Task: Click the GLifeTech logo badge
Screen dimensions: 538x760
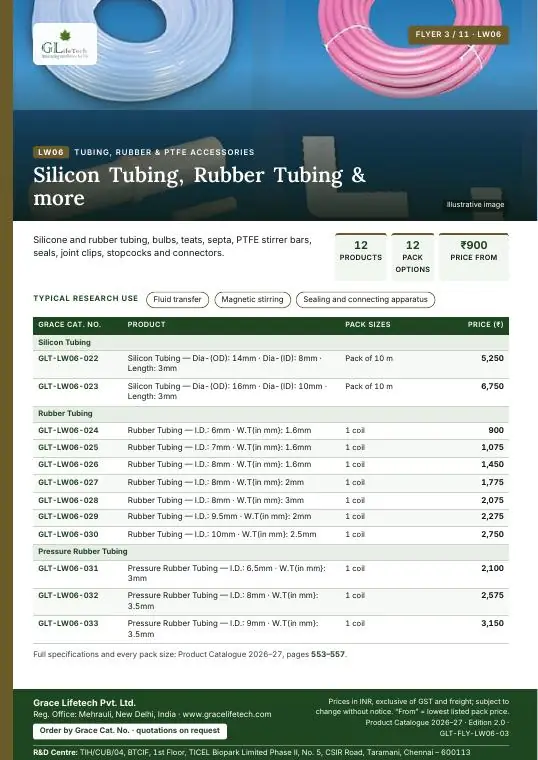Action: pyautogui.click(x=65, y=44)
